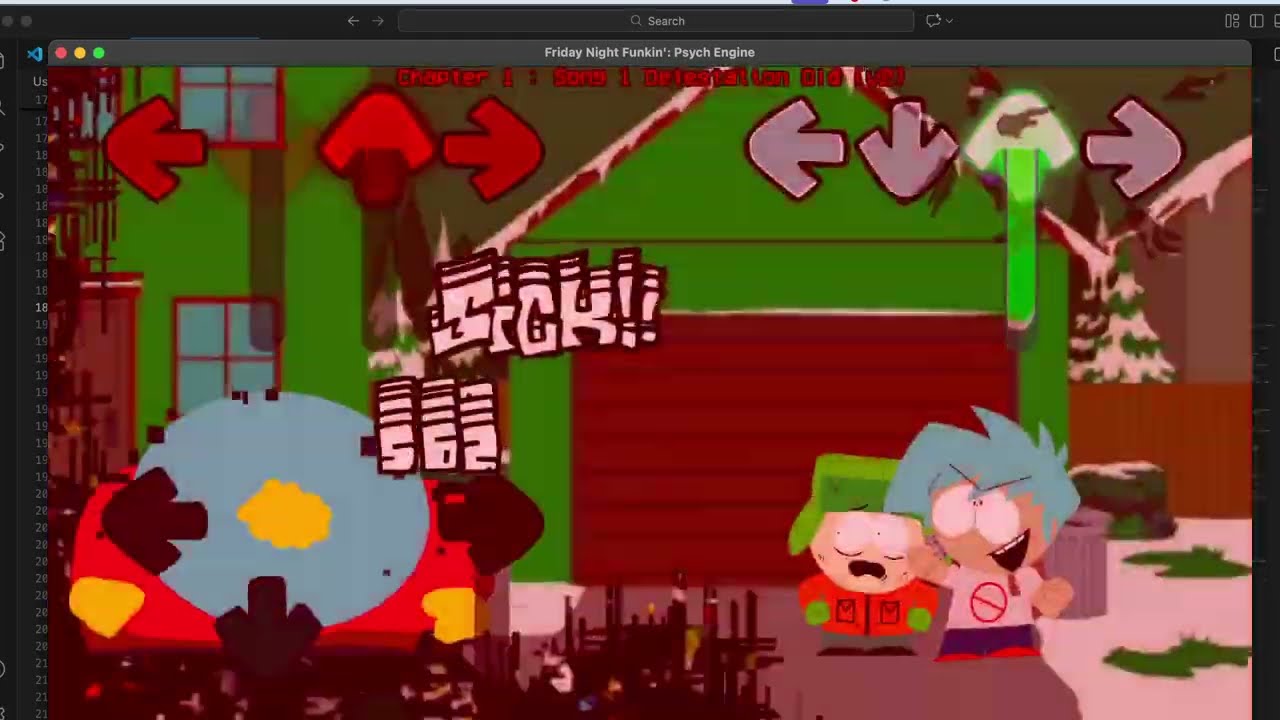The height and width of the screenshot is (720, 1280).
Task: Maximize the game window with the green button
Action: pyautogui.click(x=99, y=53)
